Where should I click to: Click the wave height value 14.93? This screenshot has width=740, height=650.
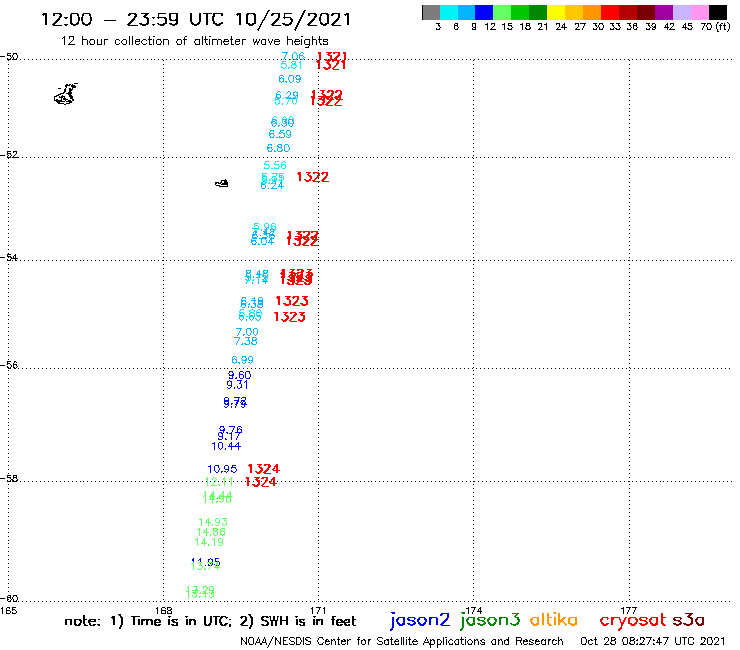click(x=213, y=522)
